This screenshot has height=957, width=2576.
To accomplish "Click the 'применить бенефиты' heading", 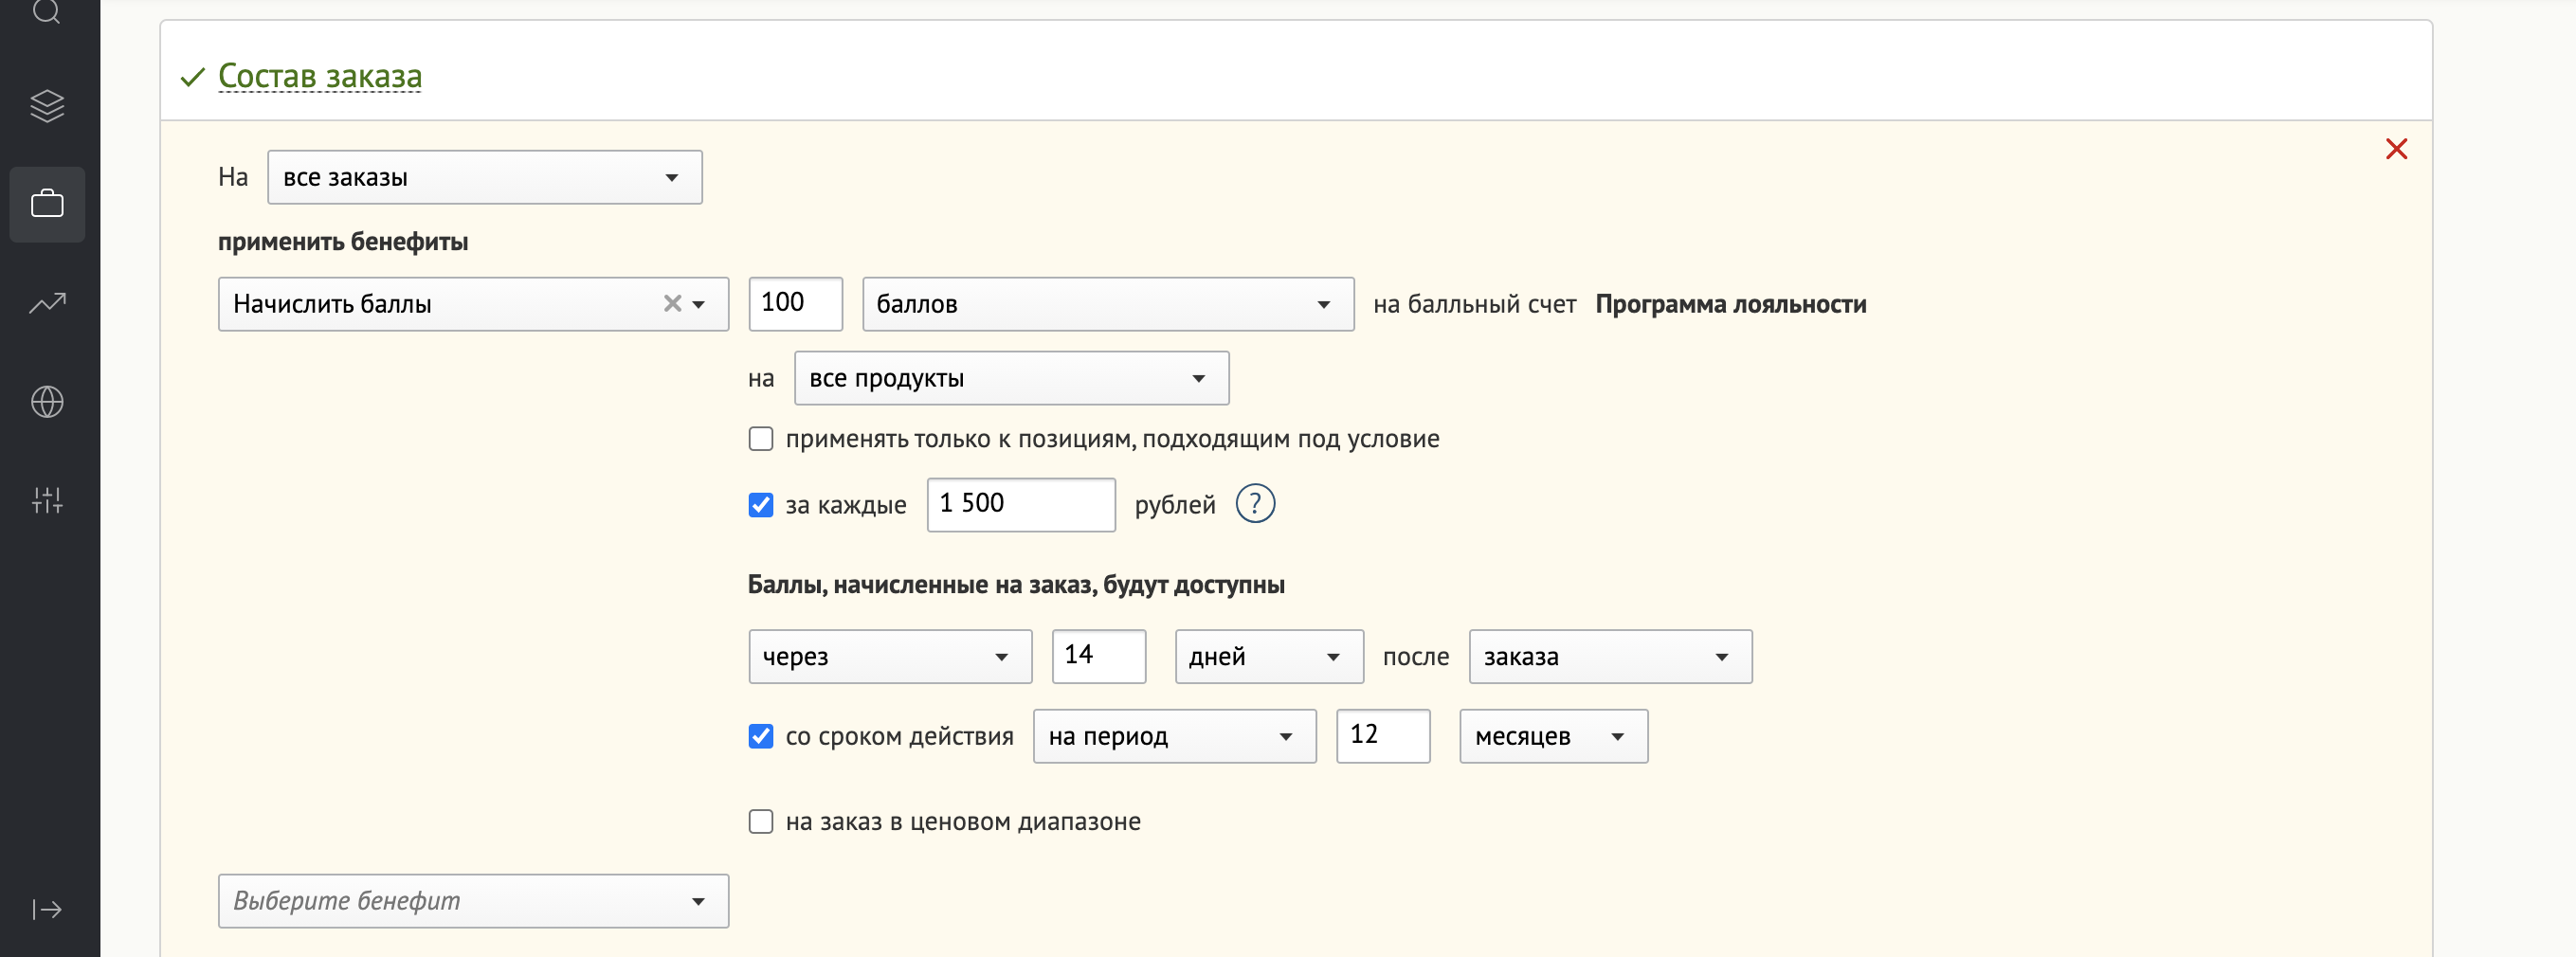I will tap(343, 242).
